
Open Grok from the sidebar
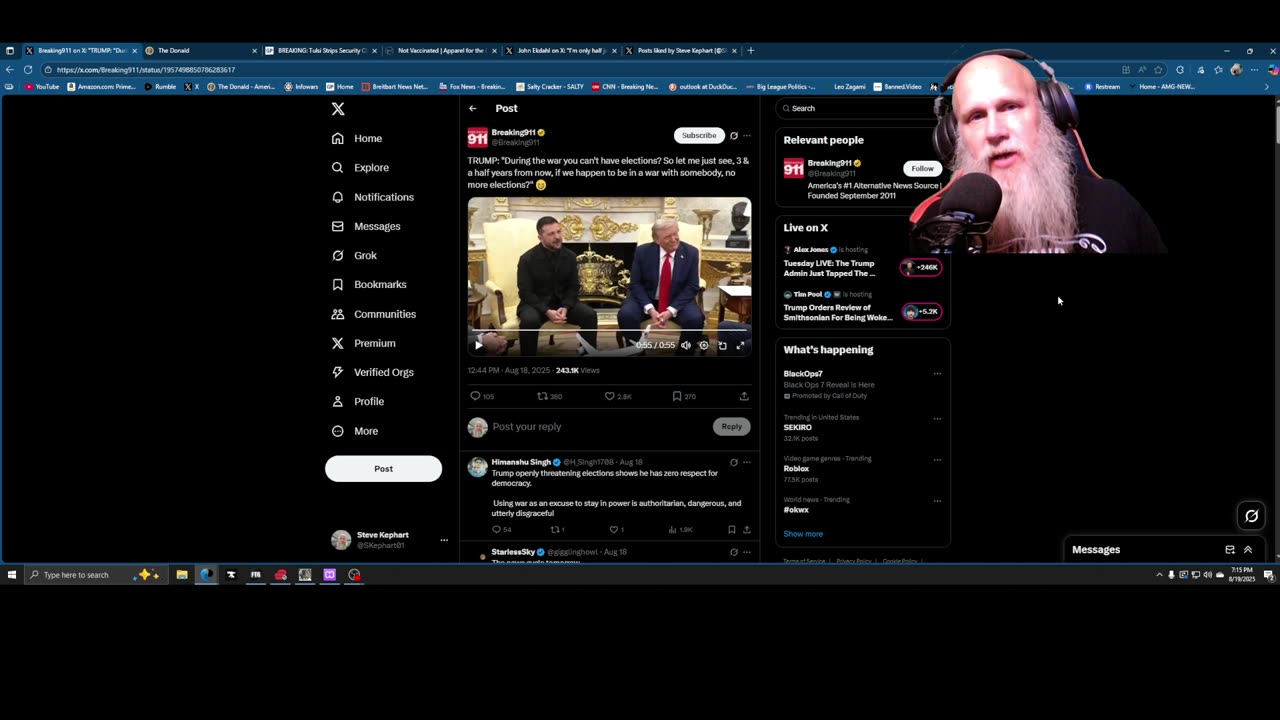coord(354,255)
